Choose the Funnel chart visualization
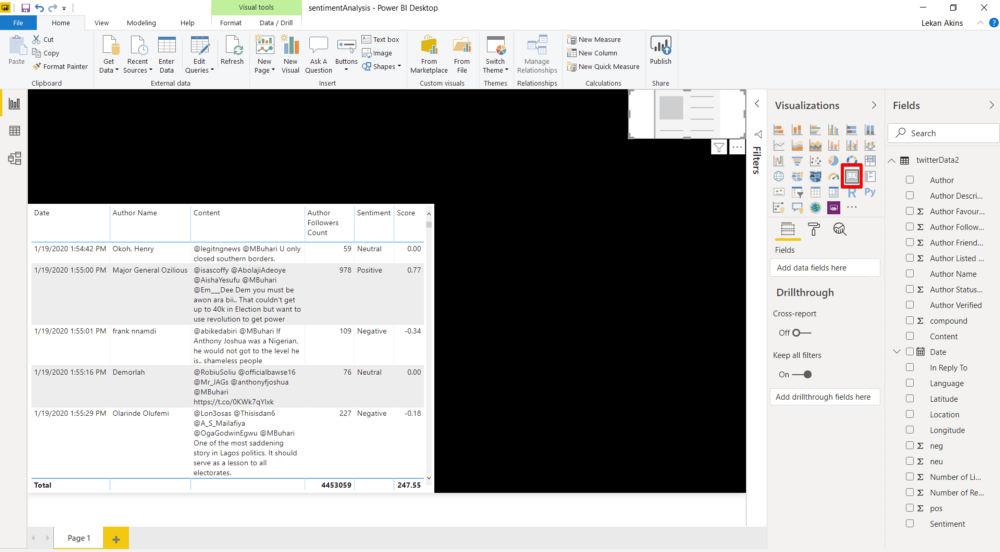The image size is (1000, 552). point(797,161)
